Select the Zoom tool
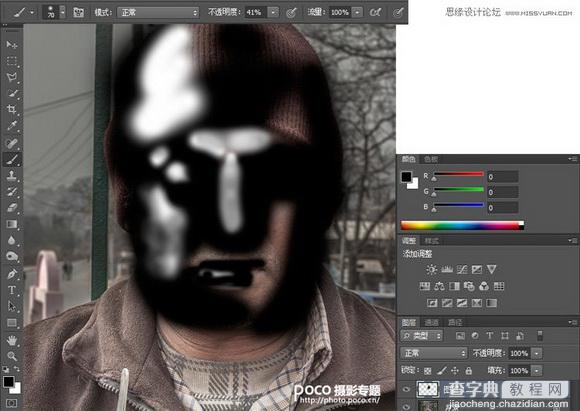This screenshot has width=580, height=411. tap(11, 356)
